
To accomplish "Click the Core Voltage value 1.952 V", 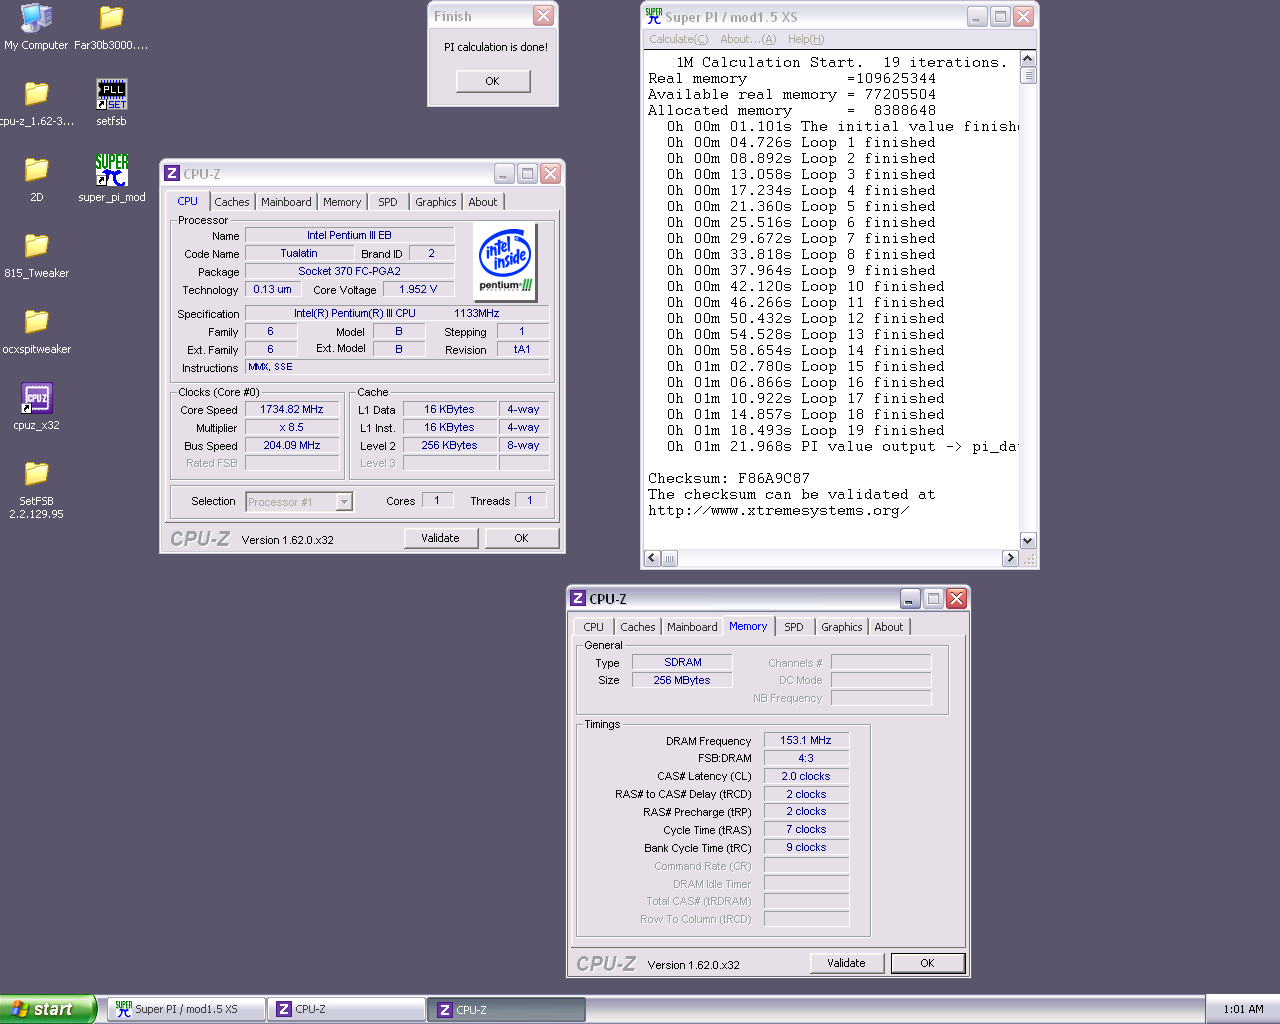I will pos(418,289).
